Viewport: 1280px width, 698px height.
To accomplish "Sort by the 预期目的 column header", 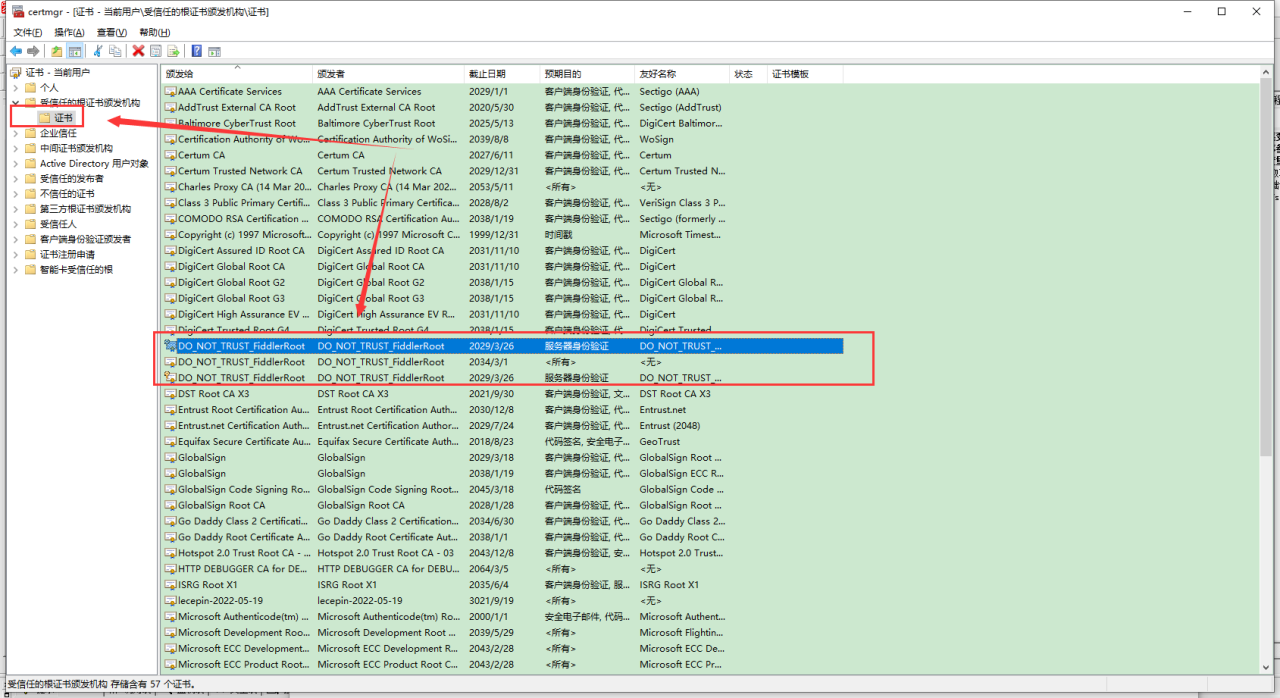I will [x=587, y=74].
